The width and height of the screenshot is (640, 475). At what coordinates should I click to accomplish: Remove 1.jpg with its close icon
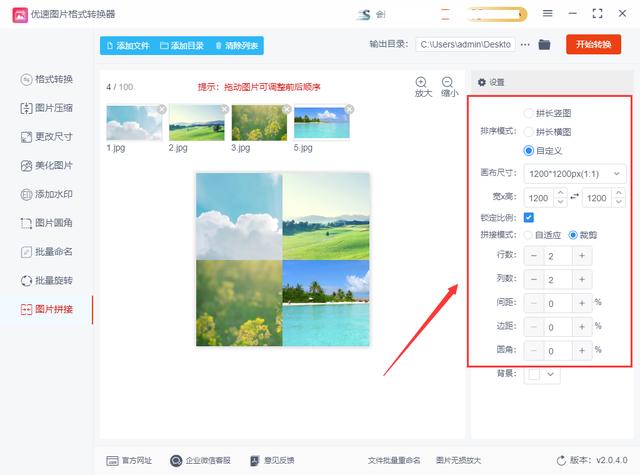[x=162, y=109]
